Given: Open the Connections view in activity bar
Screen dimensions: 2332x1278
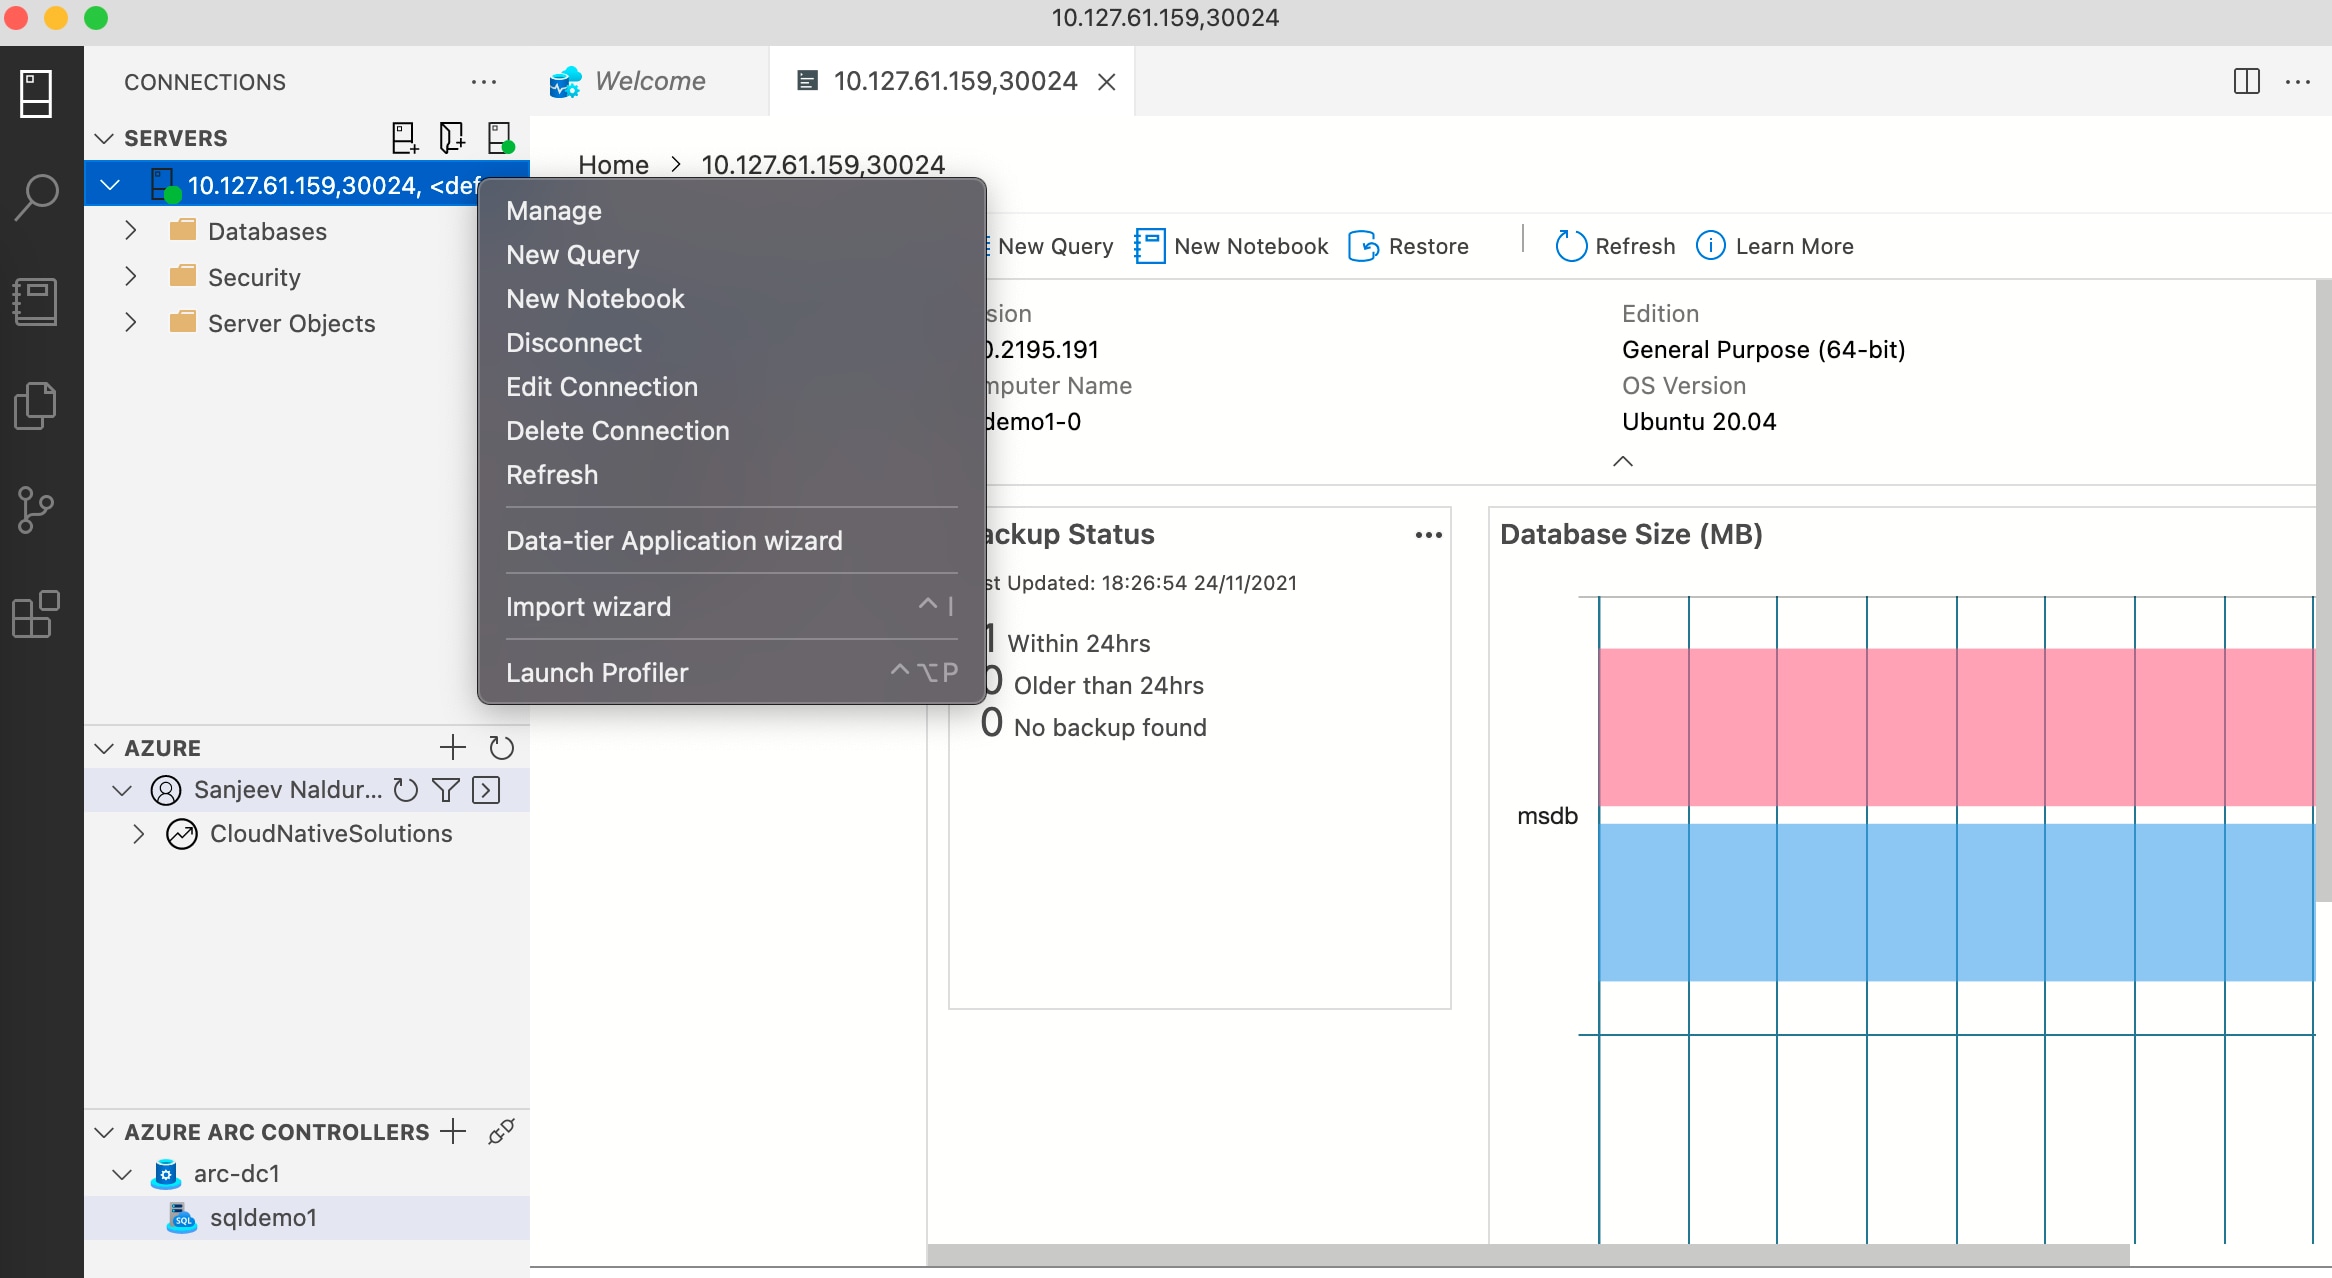Looking at the screenshot, I should 36,94.
